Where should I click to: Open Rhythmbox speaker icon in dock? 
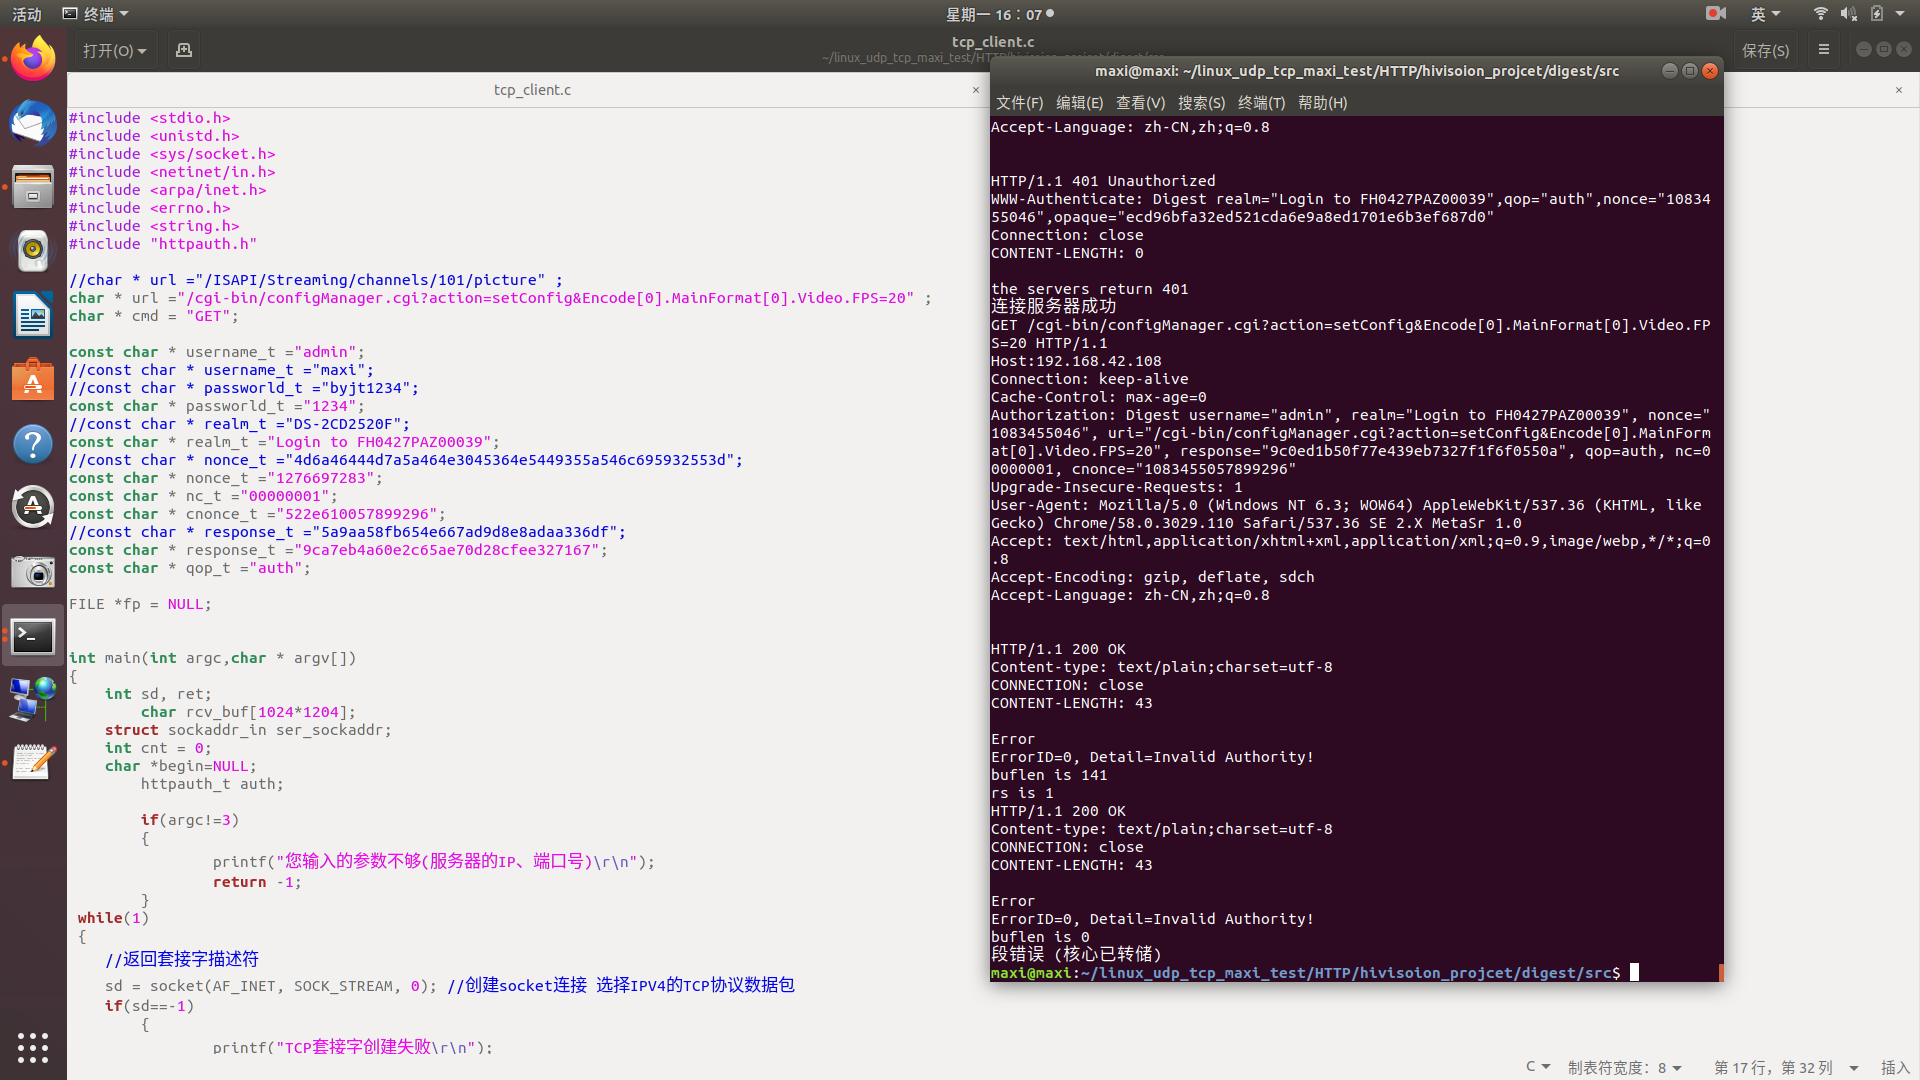tap(33, 251)
